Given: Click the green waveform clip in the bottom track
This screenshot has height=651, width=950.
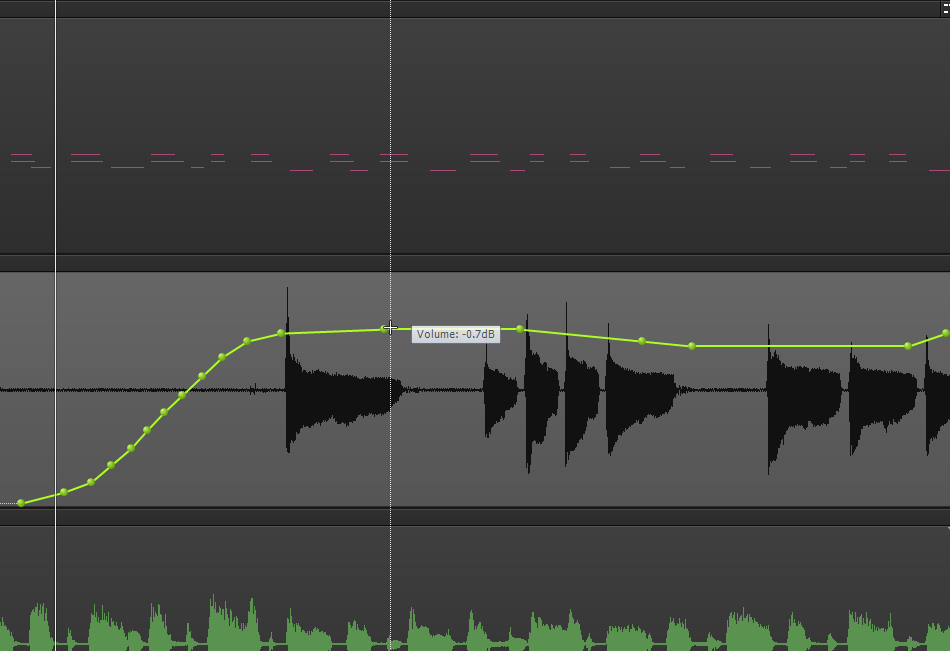Looking at the screenshot, I should pos(475,624).
